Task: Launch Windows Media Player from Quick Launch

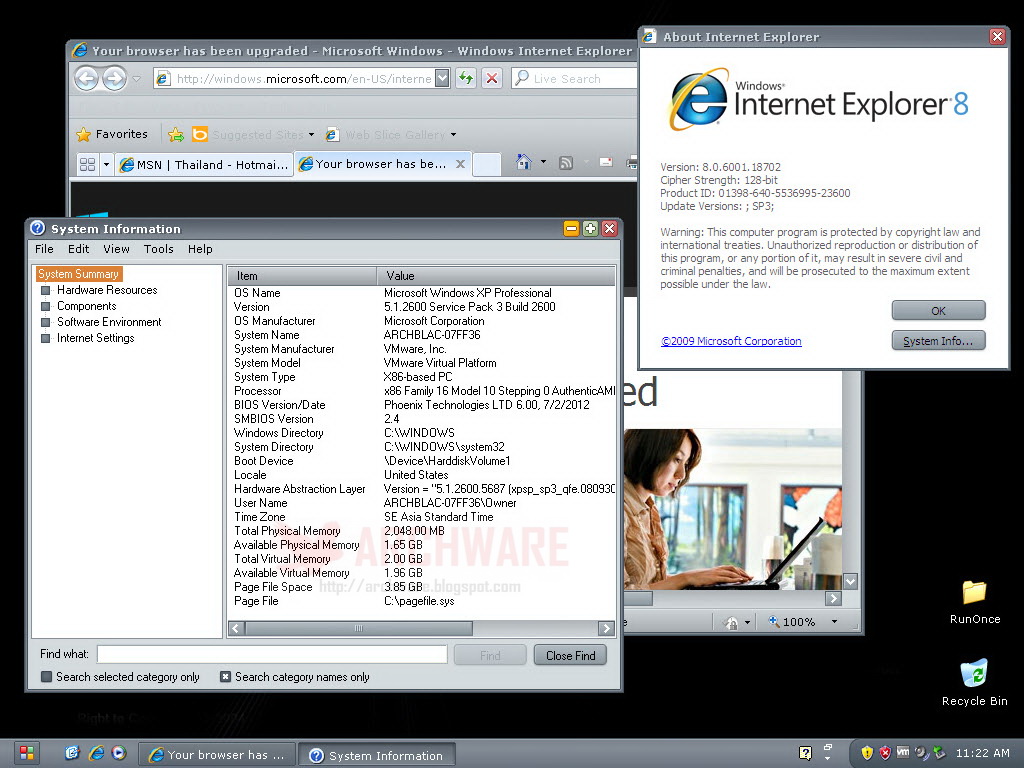Action: [119, 754]
